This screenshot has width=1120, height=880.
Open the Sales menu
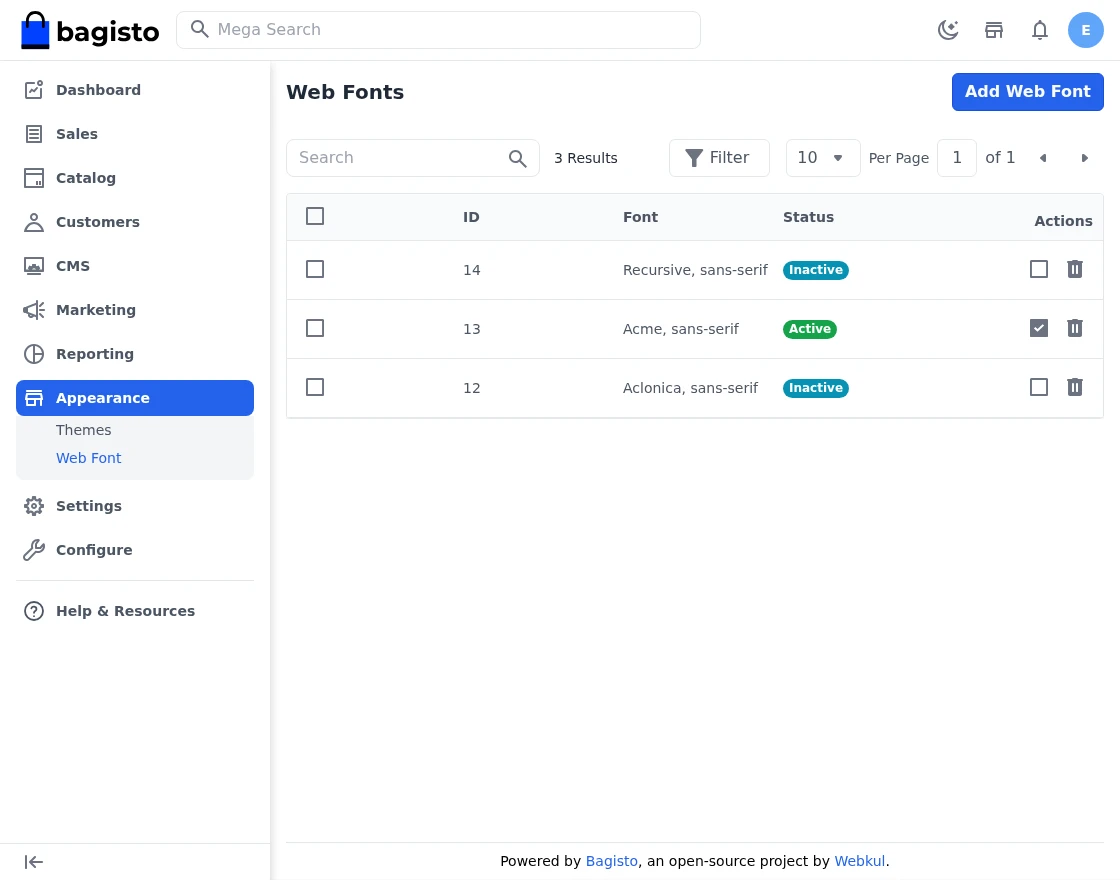[x=135, y=134]
